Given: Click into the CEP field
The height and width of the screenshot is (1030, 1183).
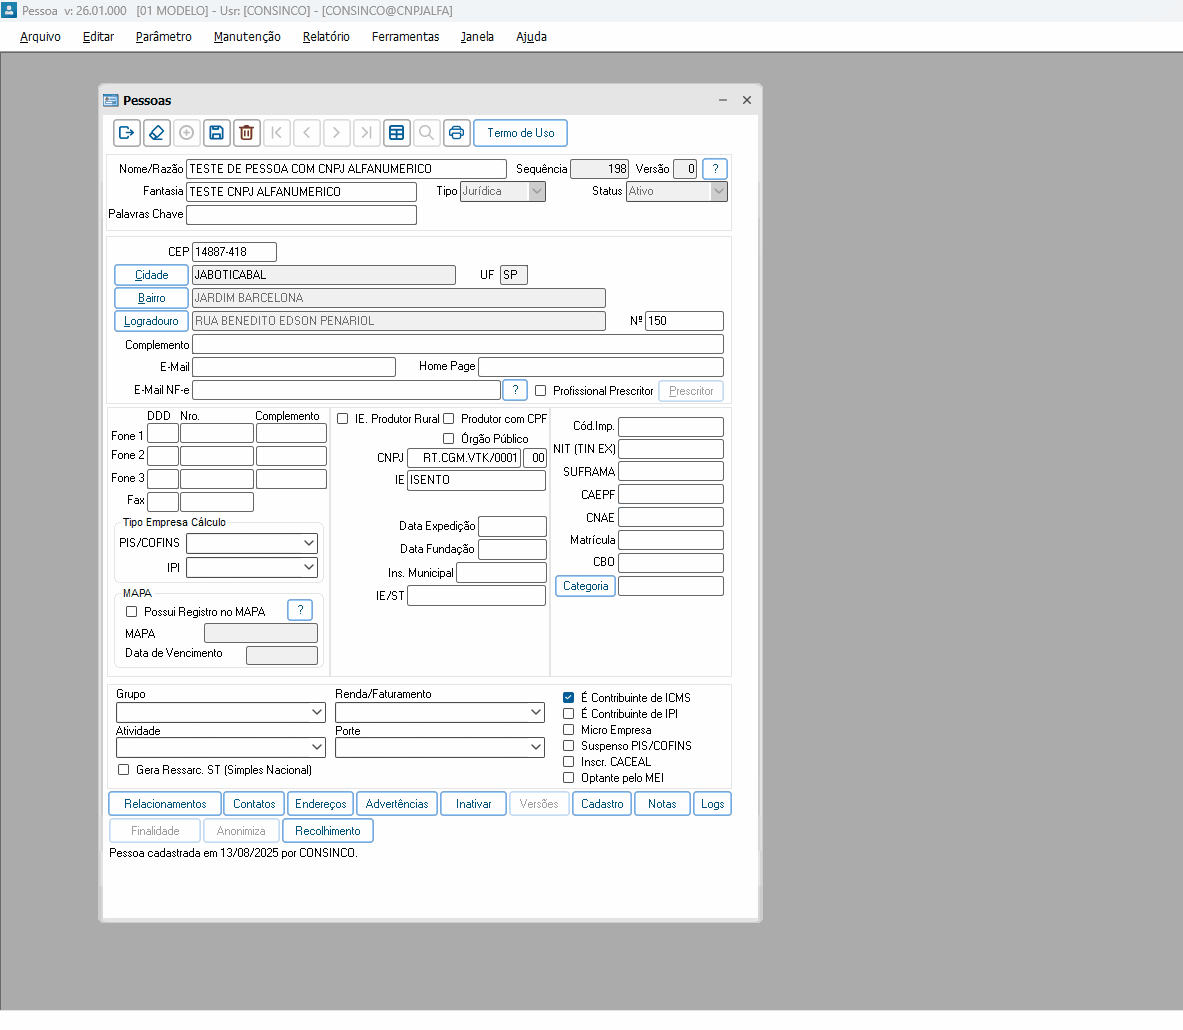Looking at the screenshot, I should 235,252.
